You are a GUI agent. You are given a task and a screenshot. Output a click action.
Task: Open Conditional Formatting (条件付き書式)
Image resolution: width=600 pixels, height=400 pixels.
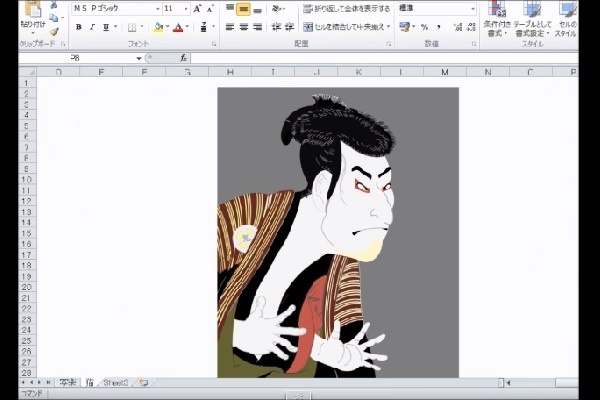(497, 18)
